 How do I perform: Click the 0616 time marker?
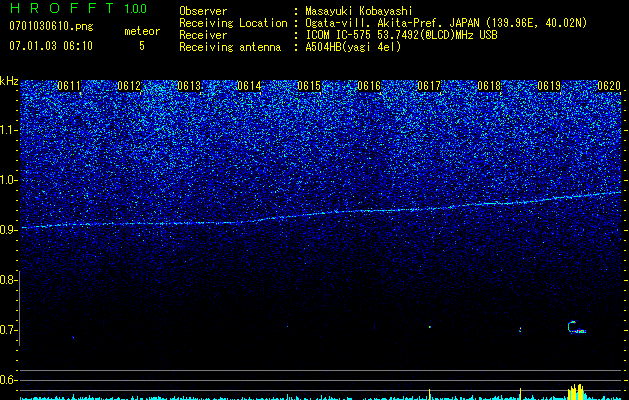tap(369, 86)
